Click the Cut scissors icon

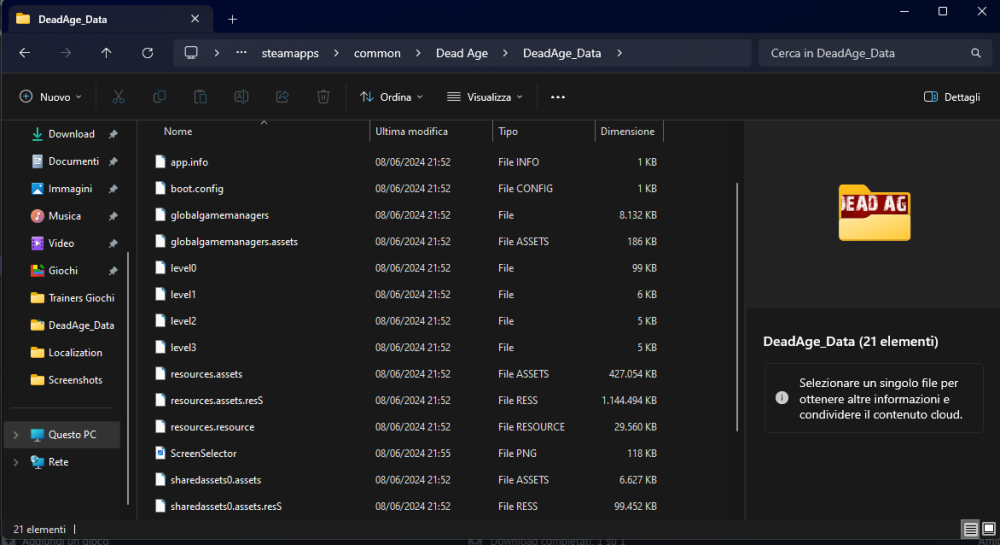point(119,97)
